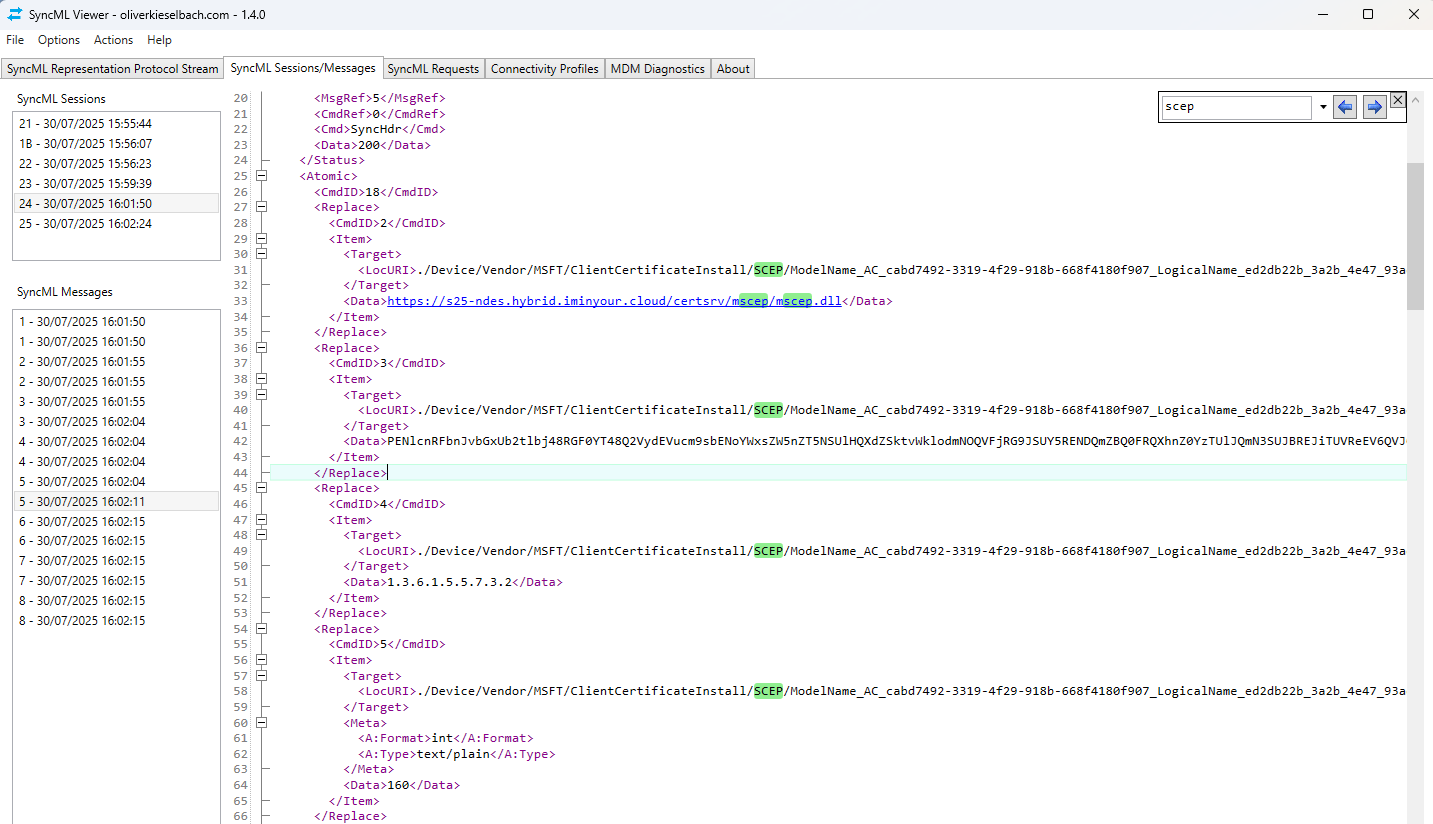Collapse the Meta node on line 60
Screen dimensions: 1433x824
point(262,723)
